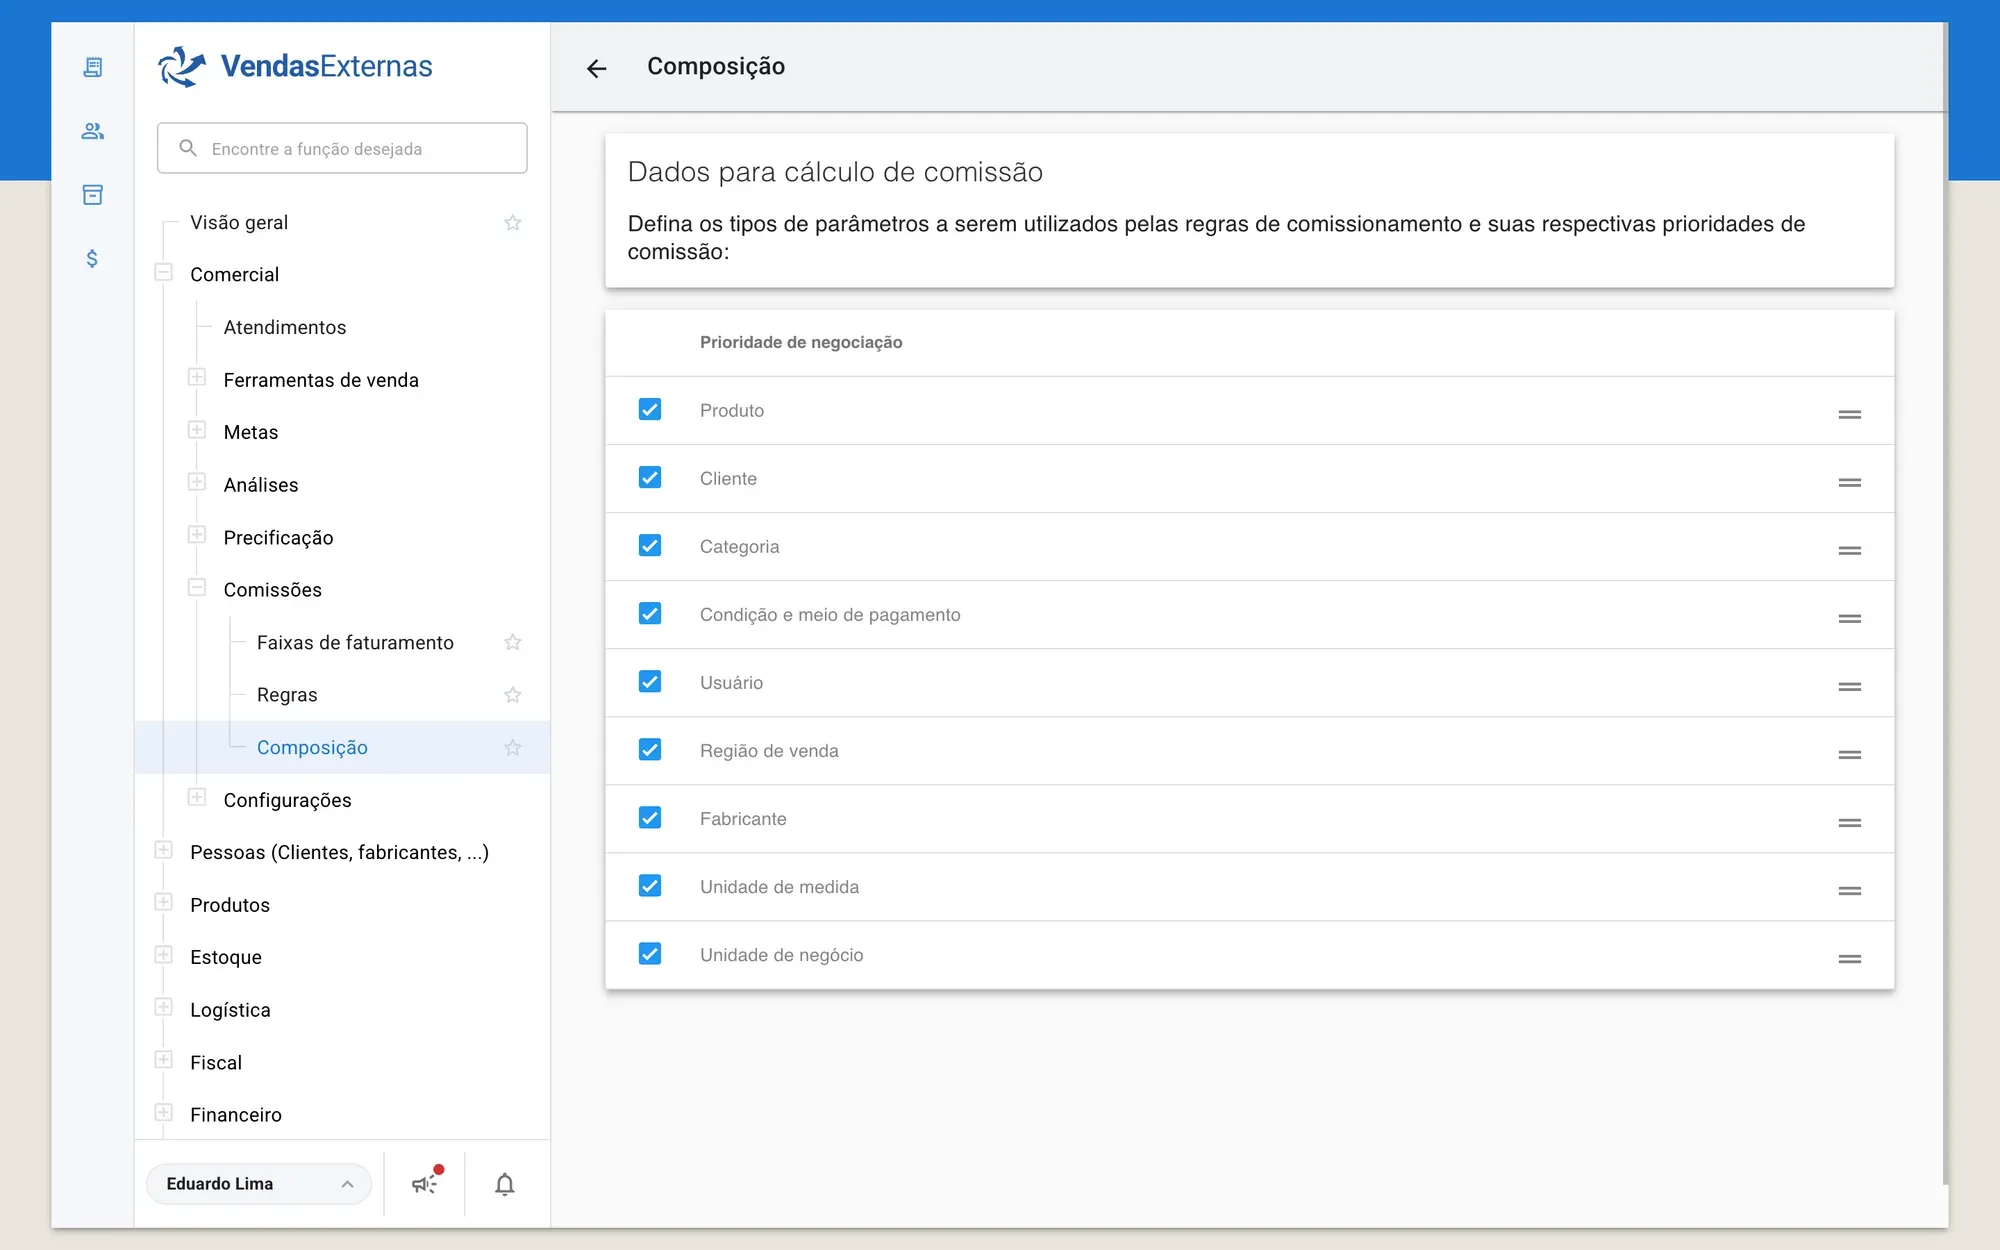2000x1250 pixels.
Task: Click the 'Fabricante' row label
Action: click(x=743, y=818)
